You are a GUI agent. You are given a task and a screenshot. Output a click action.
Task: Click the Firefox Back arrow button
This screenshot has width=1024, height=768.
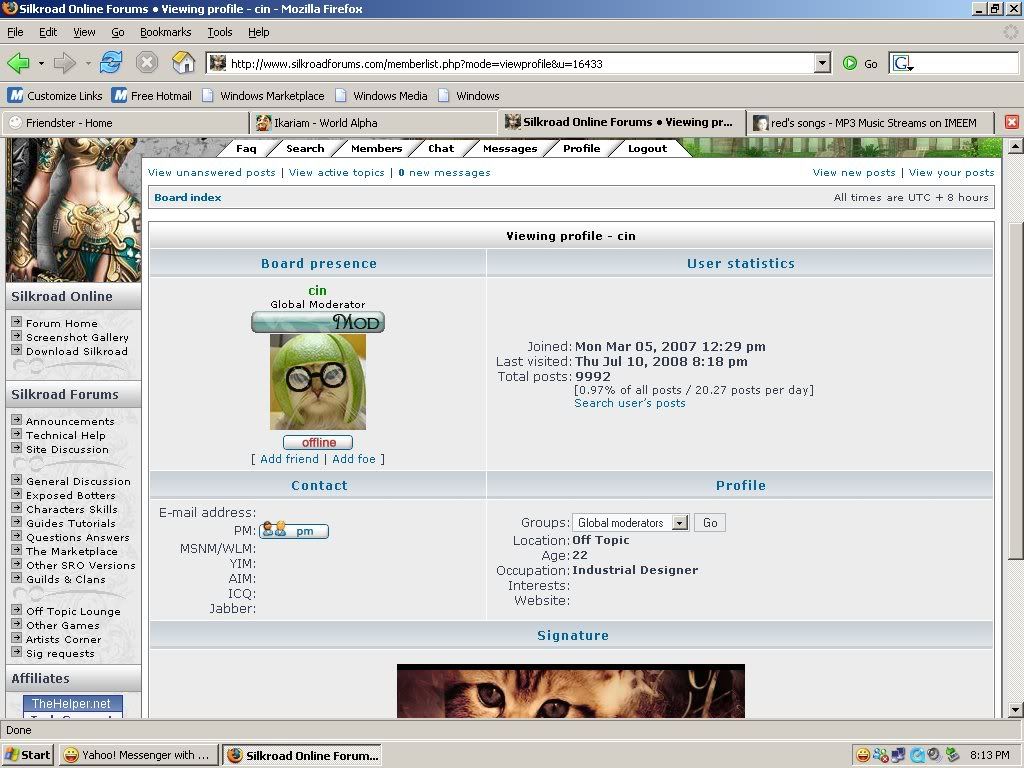[18, 63]
